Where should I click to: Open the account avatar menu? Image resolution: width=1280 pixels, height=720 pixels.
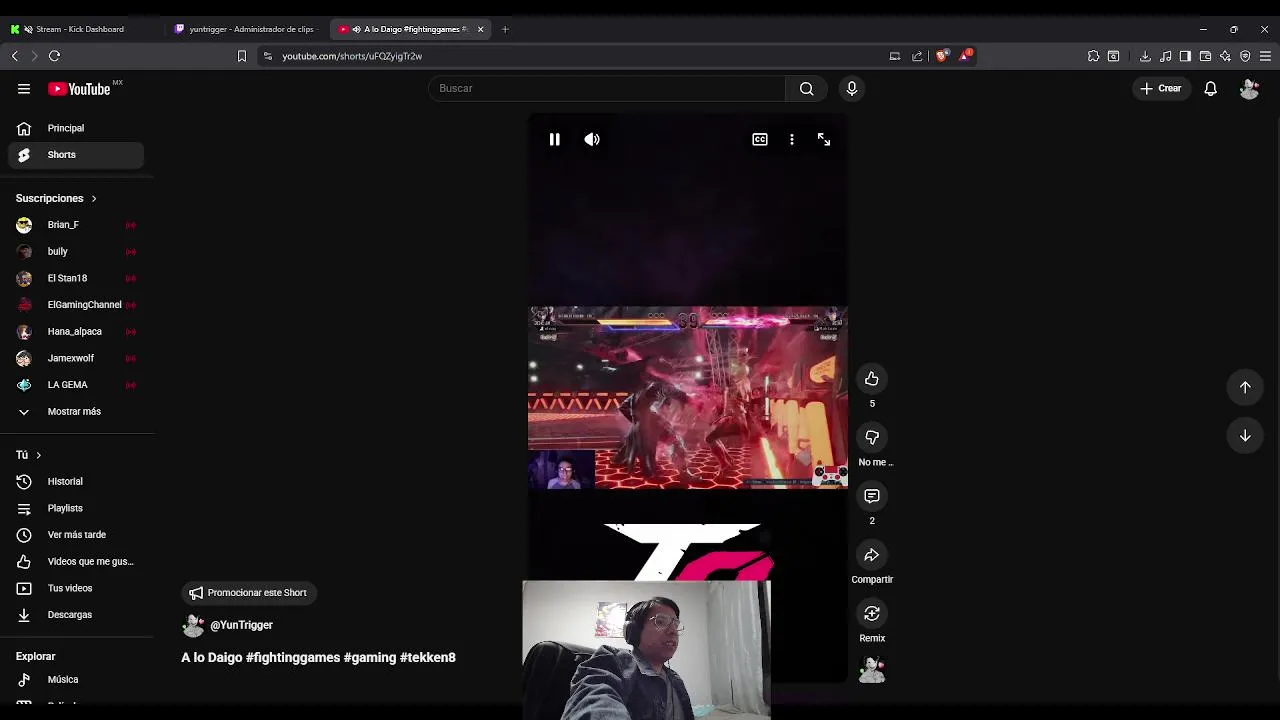click(x=1249, y=89)
